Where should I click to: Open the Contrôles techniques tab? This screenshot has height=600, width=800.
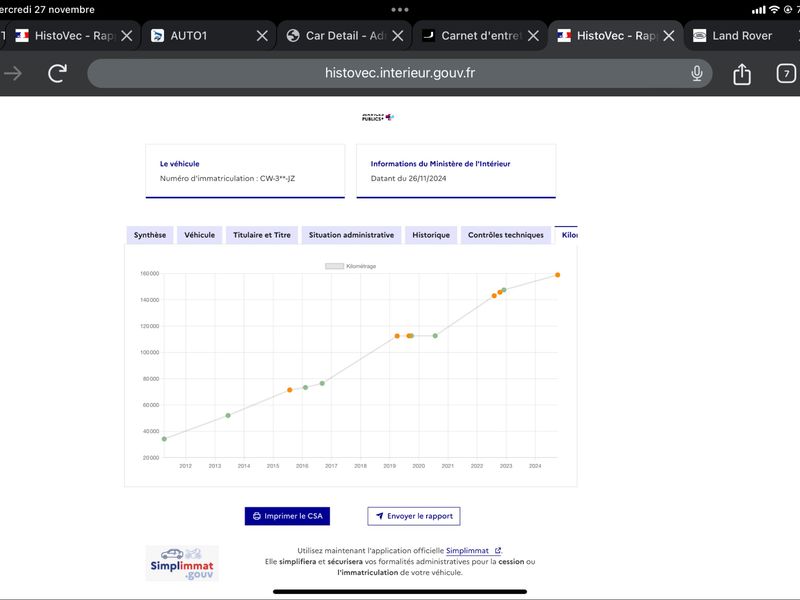pos(506,235)
